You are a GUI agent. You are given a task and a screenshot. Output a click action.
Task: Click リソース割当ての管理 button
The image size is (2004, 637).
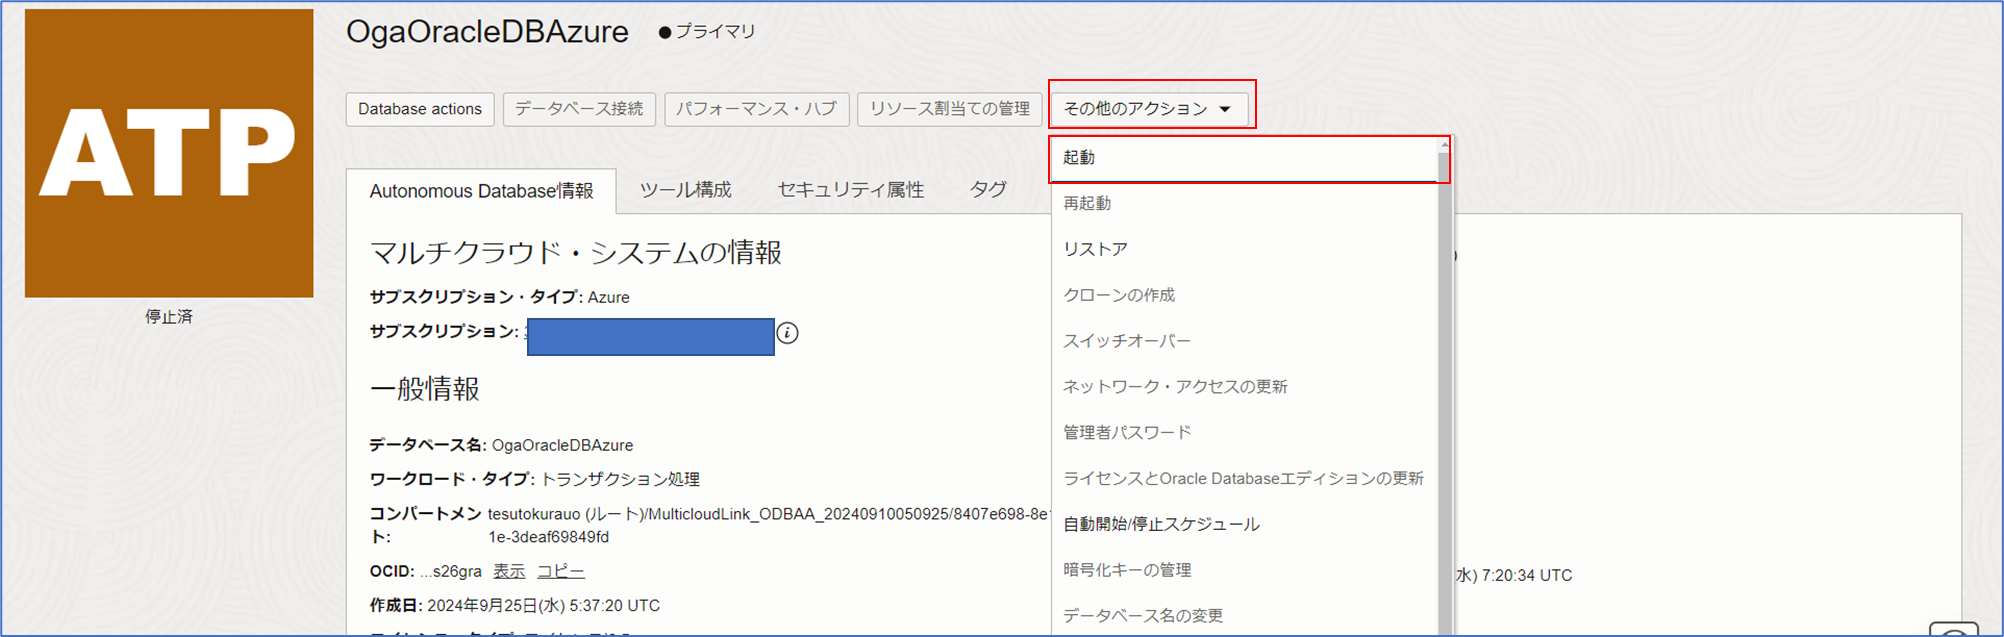(950, 109)
